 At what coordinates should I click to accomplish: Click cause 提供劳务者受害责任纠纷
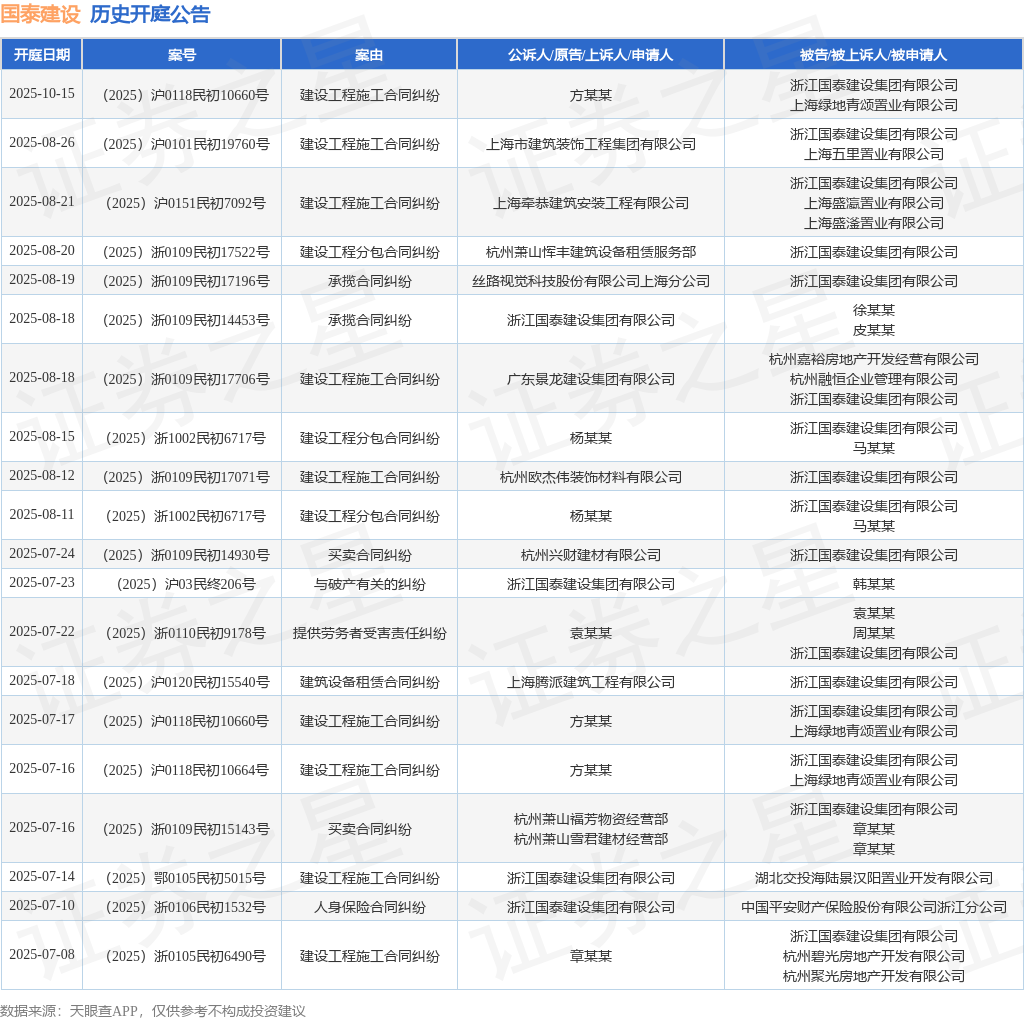click(x=369, y=633)
